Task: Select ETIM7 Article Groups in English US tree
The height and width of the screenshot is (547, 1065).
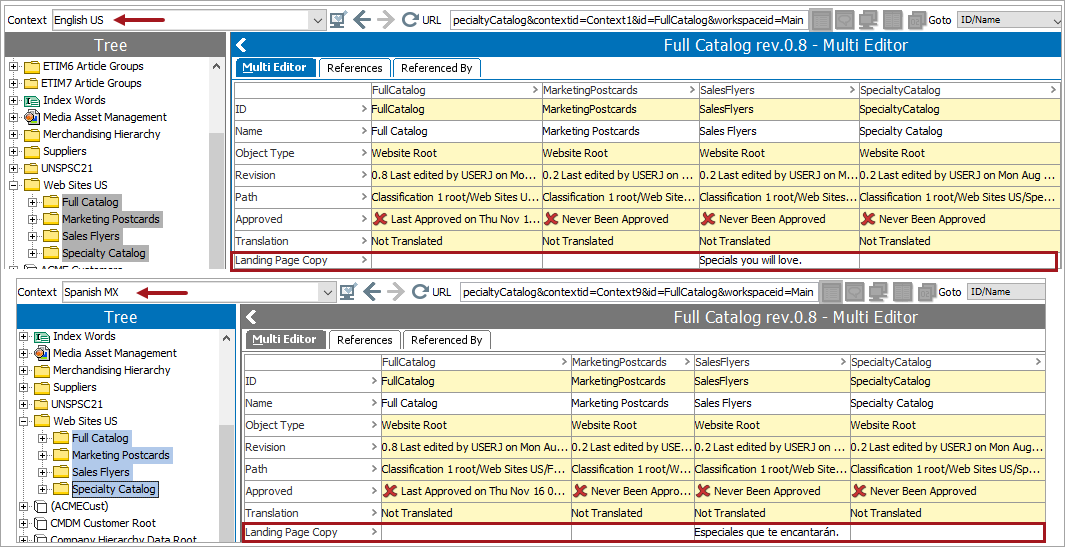Action: pyautogui.click(x=91, y=83)
